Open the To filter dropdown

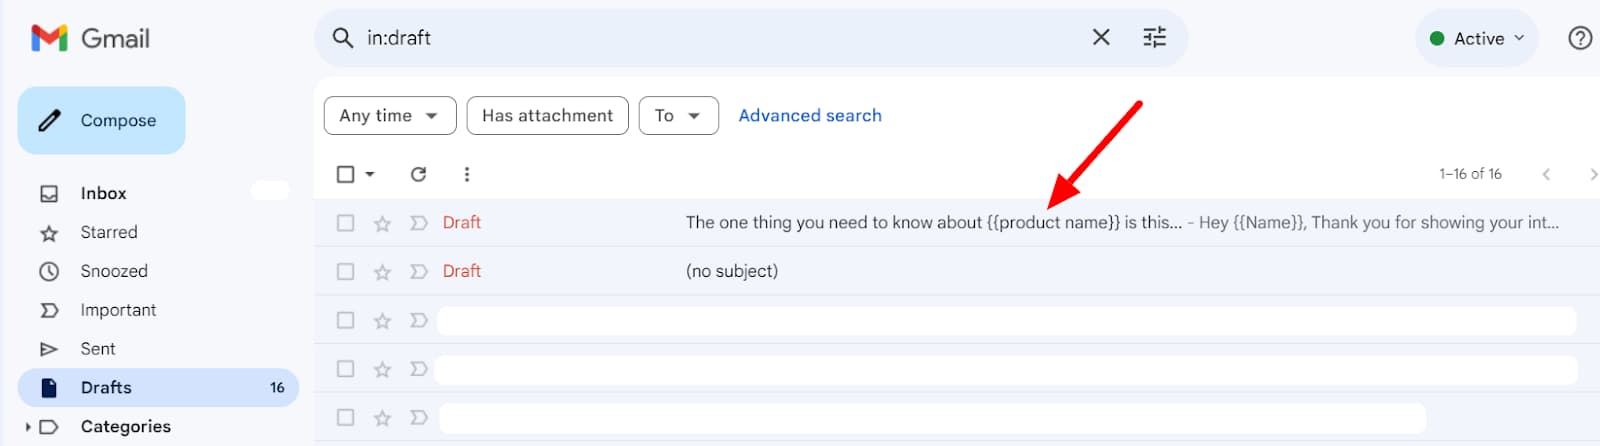678,115
